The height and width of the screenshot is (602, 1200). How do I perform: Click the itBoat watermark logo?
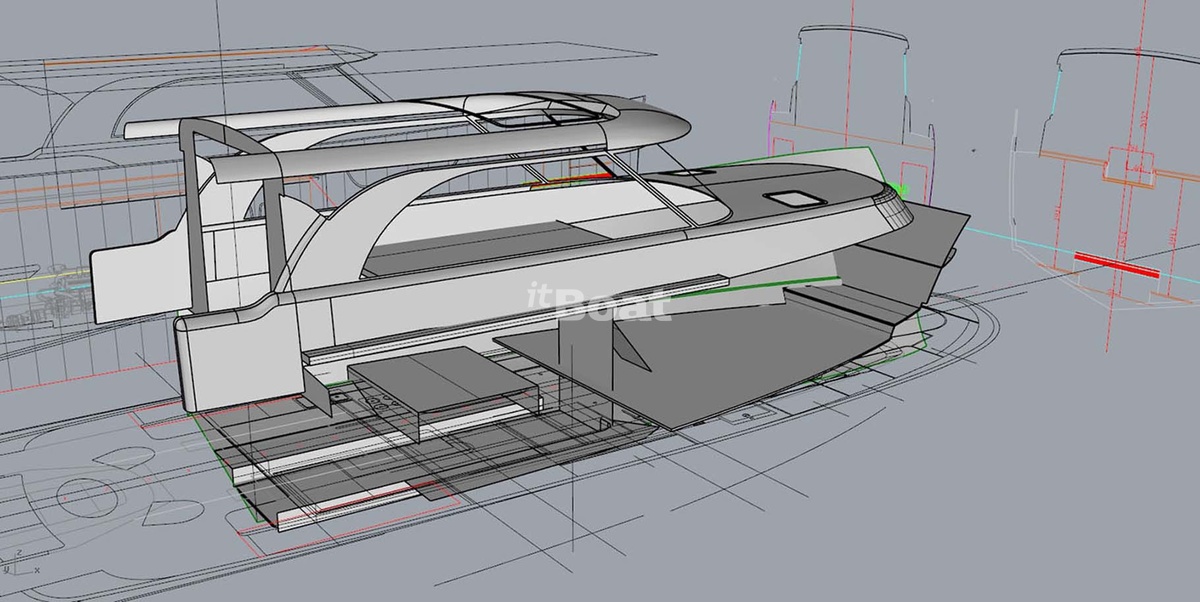pos(599,302)
